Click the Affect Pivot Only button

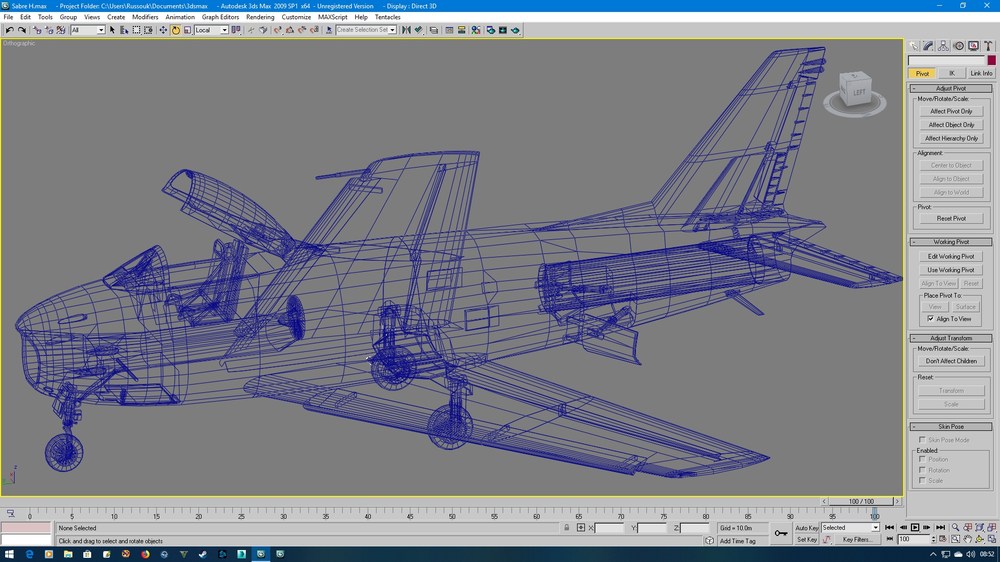click(951, 111)
